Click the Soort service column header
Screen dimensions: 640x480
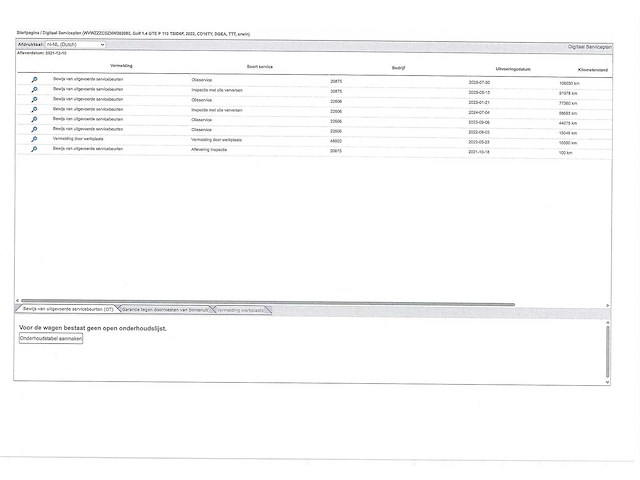[262, 67]
